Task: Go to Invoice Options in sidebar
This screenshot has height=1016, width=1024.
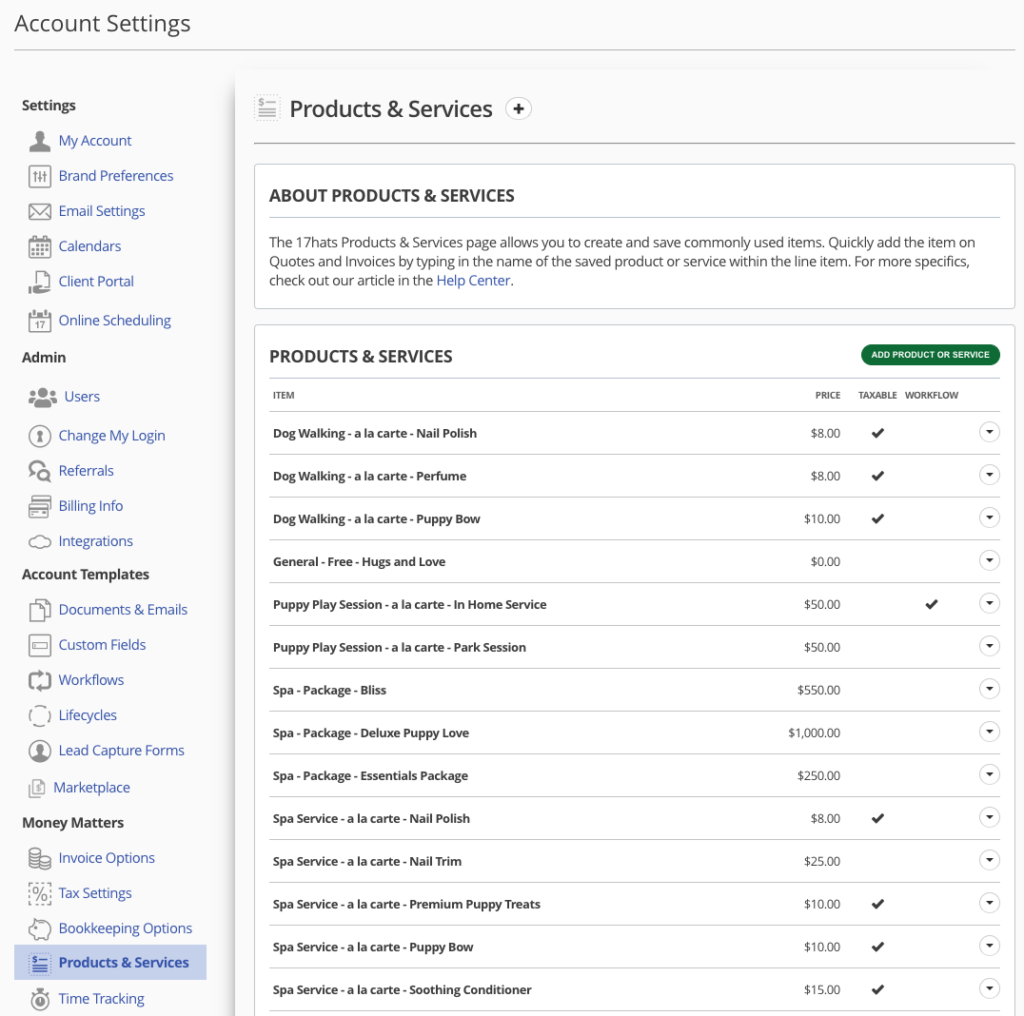Action: pos(106,858)
